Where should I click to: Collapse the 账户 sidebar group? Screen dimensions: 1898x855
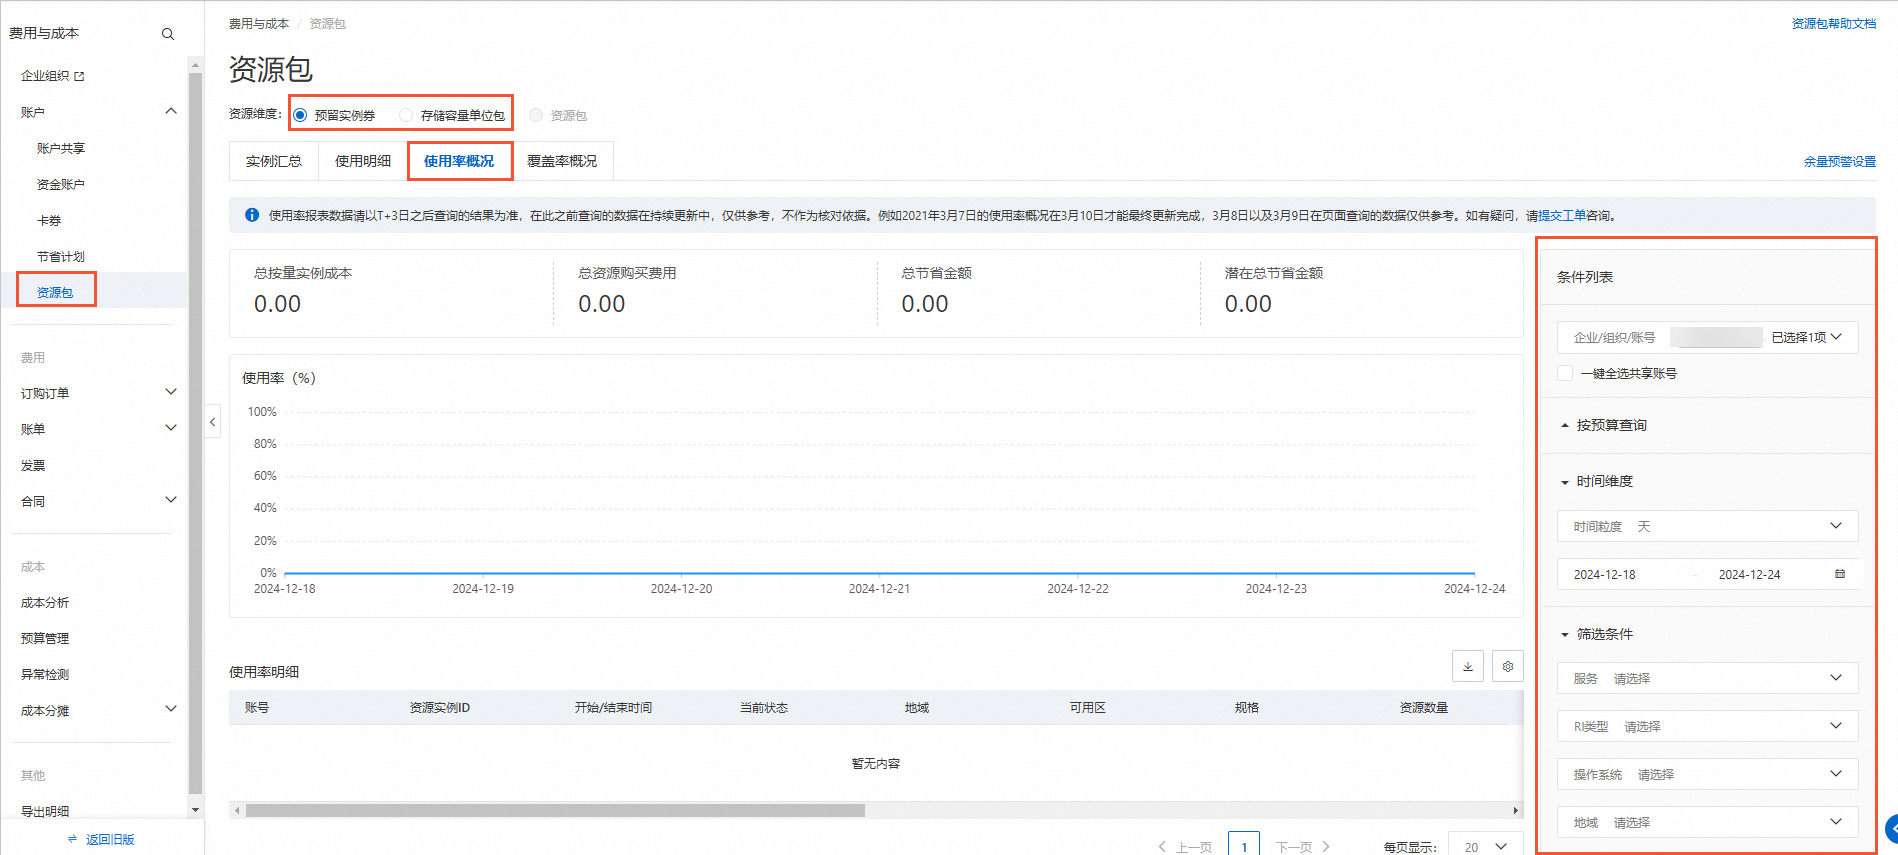171,111
